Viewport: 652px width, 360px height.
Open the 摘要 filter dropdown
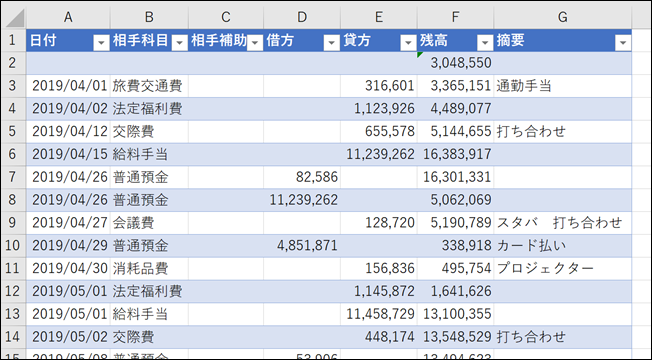click(622, 42)
